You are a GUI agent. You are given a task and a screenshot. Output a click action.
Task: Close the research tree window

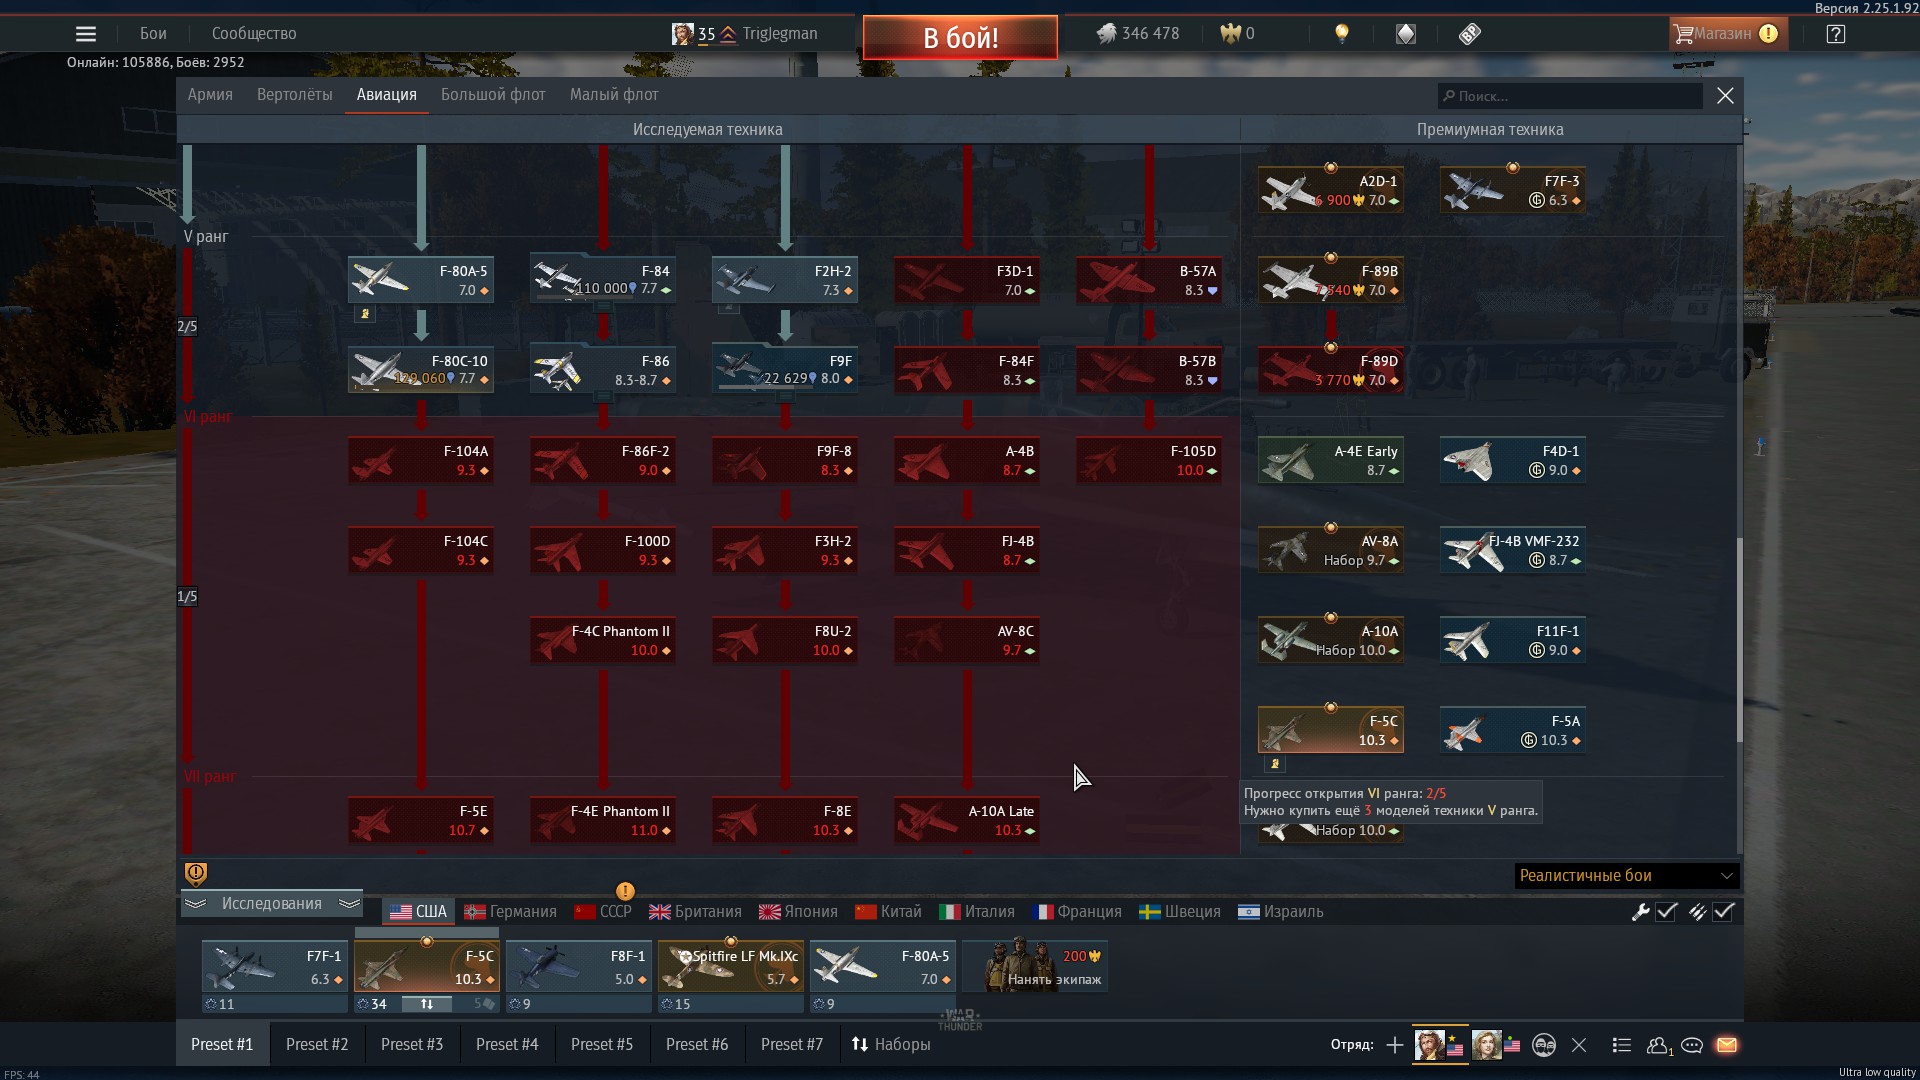pyautogui.click(x=1725, y=96)
